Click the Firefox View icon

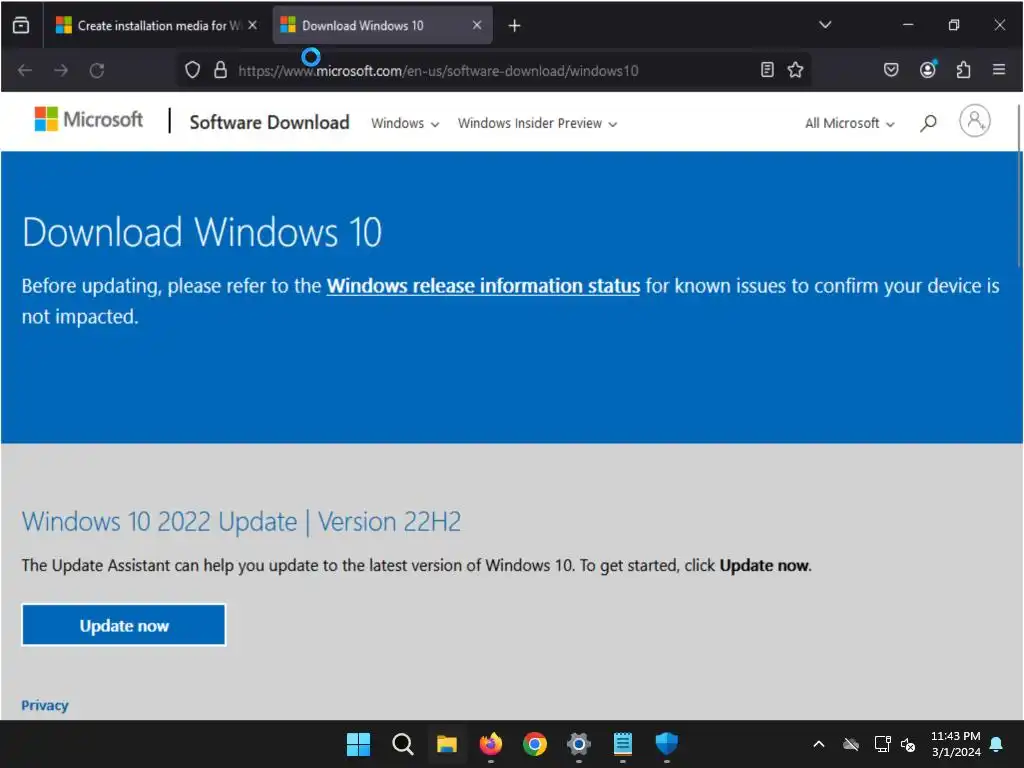coord(21,25)
